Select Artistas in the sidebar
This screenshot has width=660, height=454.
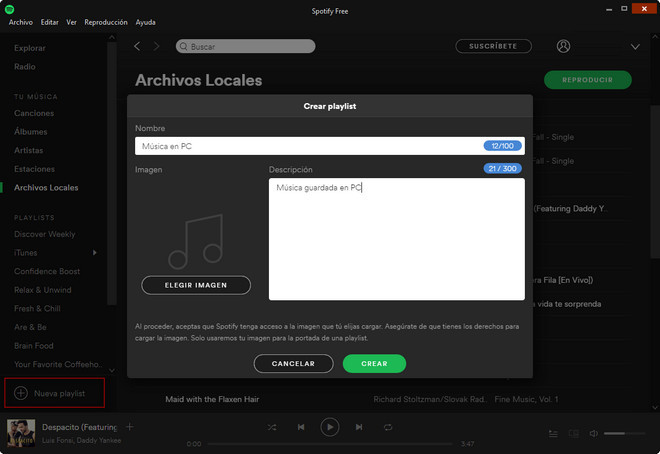(28, 150)
